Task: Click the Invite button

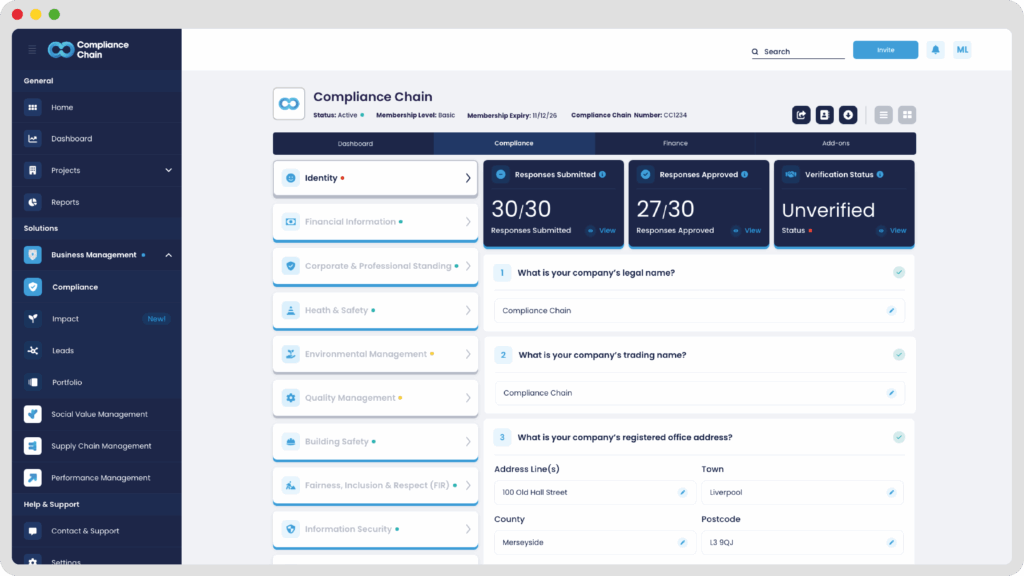Action: tap(885, 50)
